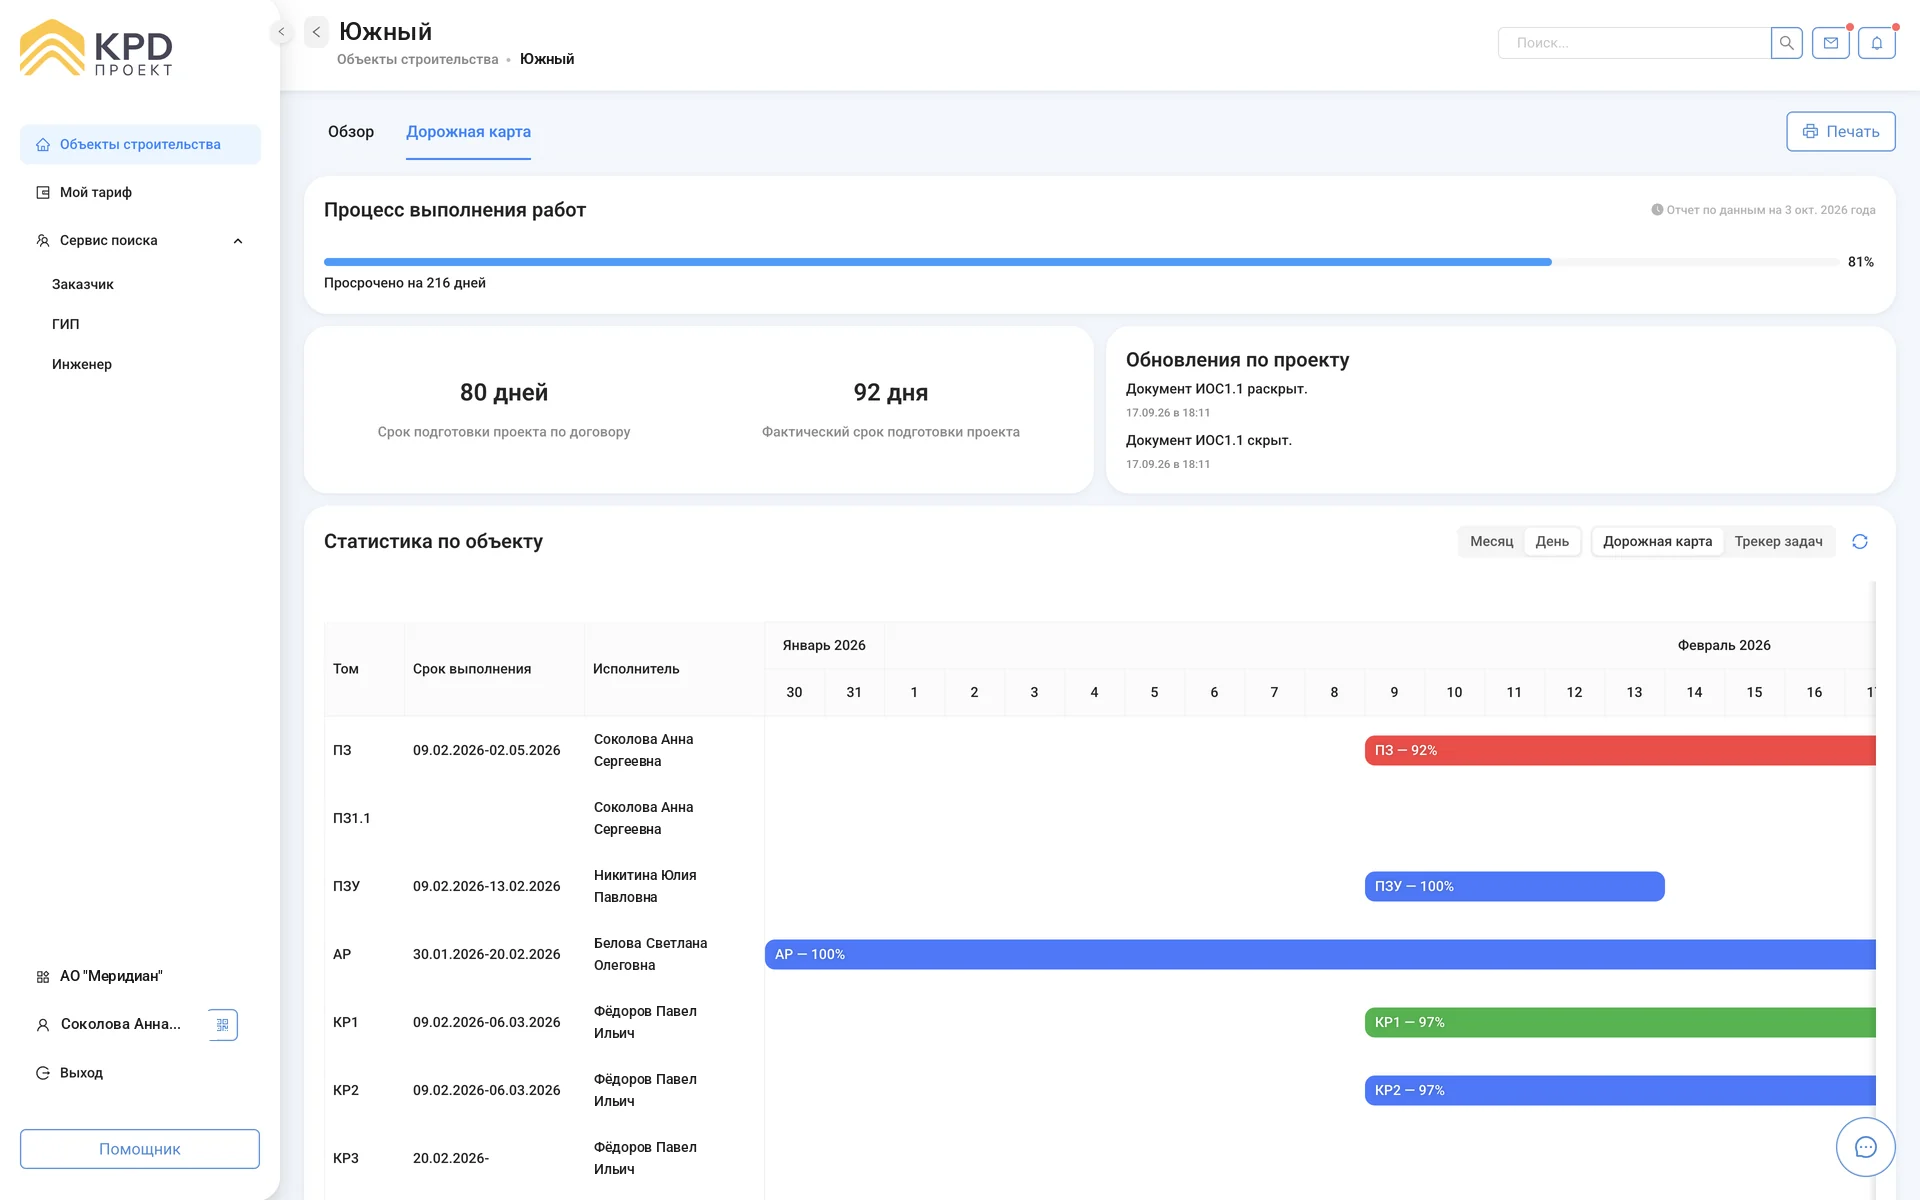Click the КР2 — 97% Gantt bar
The image size is (1920, 1200).
[1620, 1090]
